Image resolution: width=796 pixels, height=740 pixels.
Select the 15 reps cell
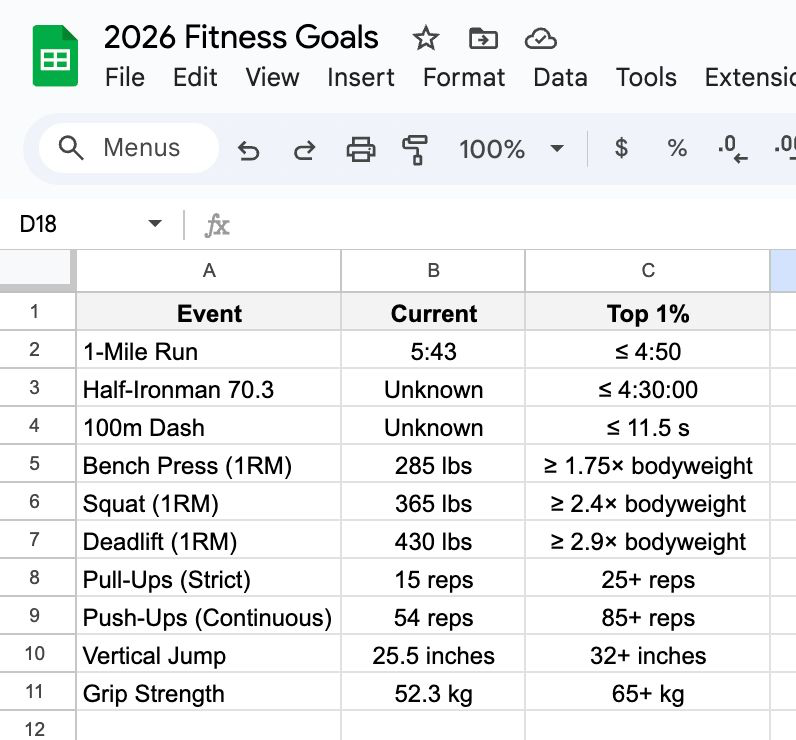(433, 578)
